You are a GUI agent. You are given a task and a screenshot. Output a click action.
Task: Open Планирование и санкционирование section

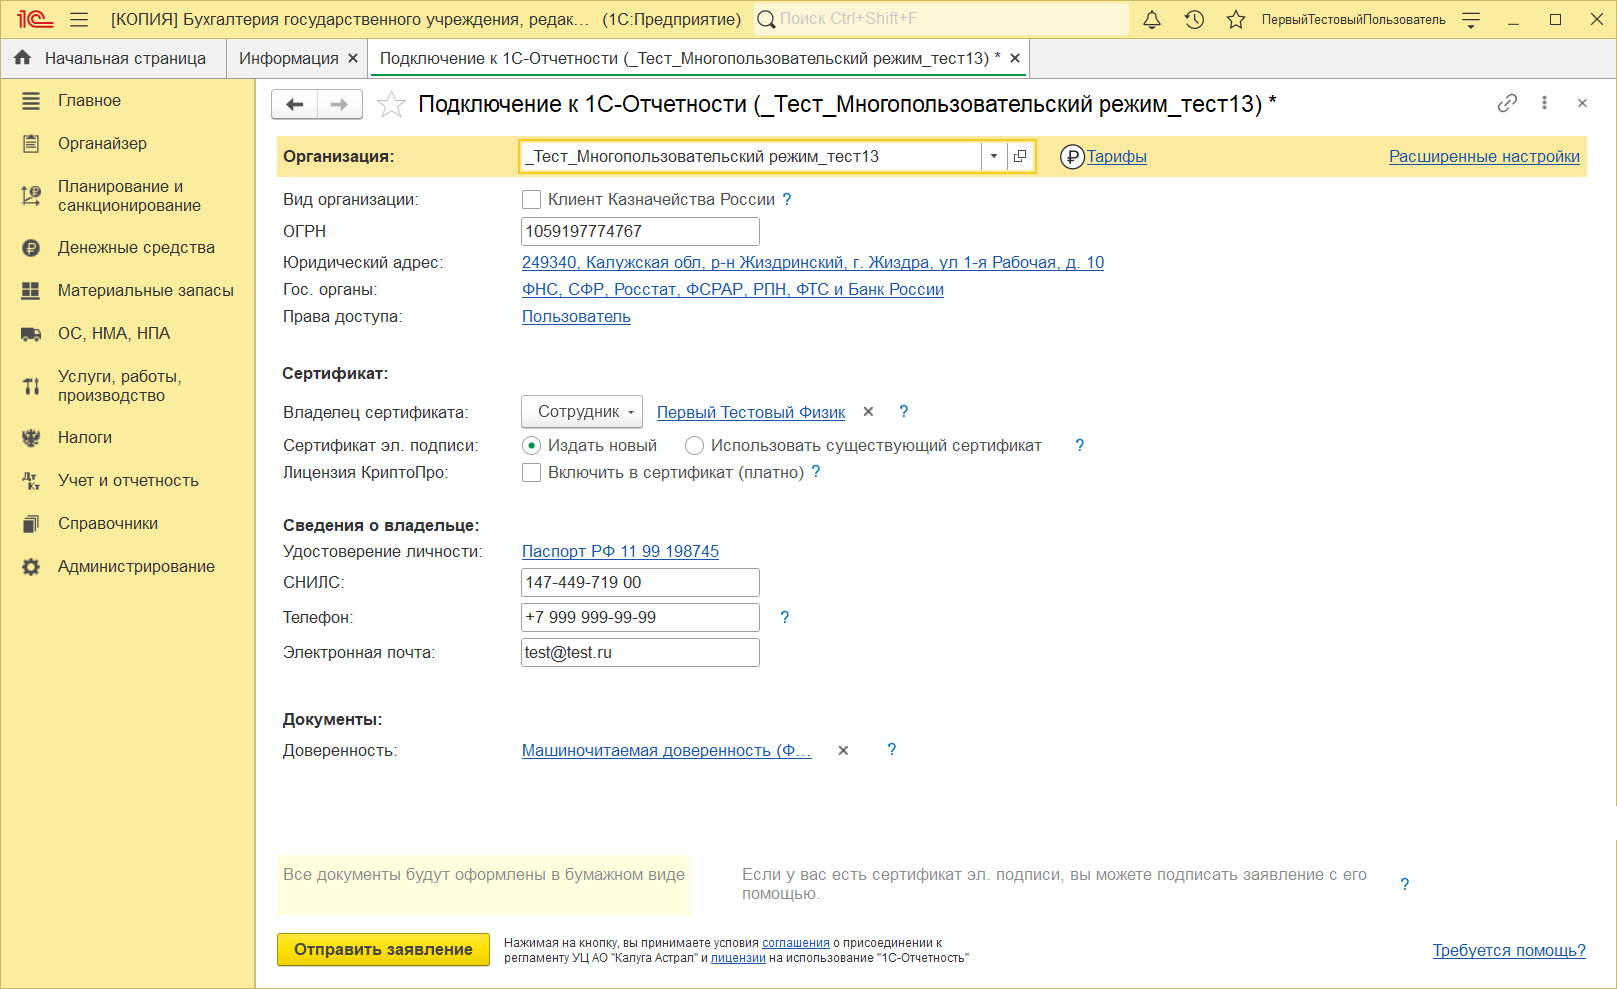(128, 196)
